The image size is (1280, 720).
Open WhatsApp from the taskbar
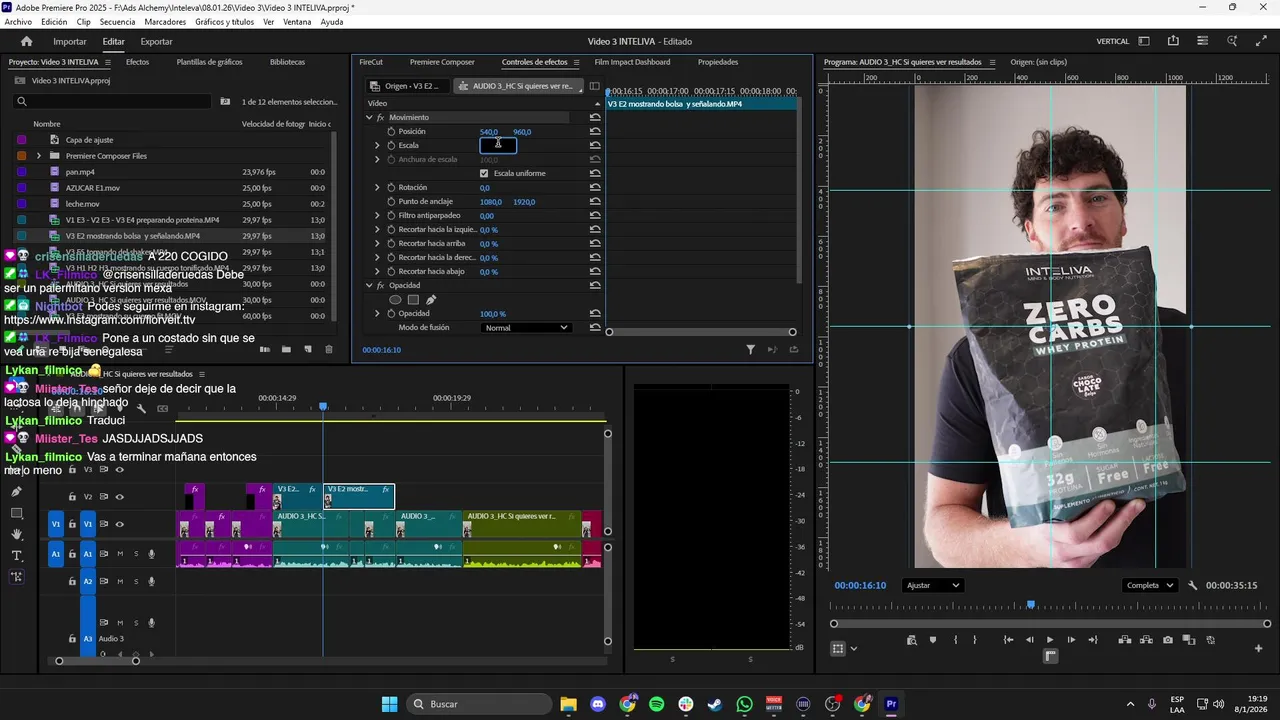click(x=744, y=704)
